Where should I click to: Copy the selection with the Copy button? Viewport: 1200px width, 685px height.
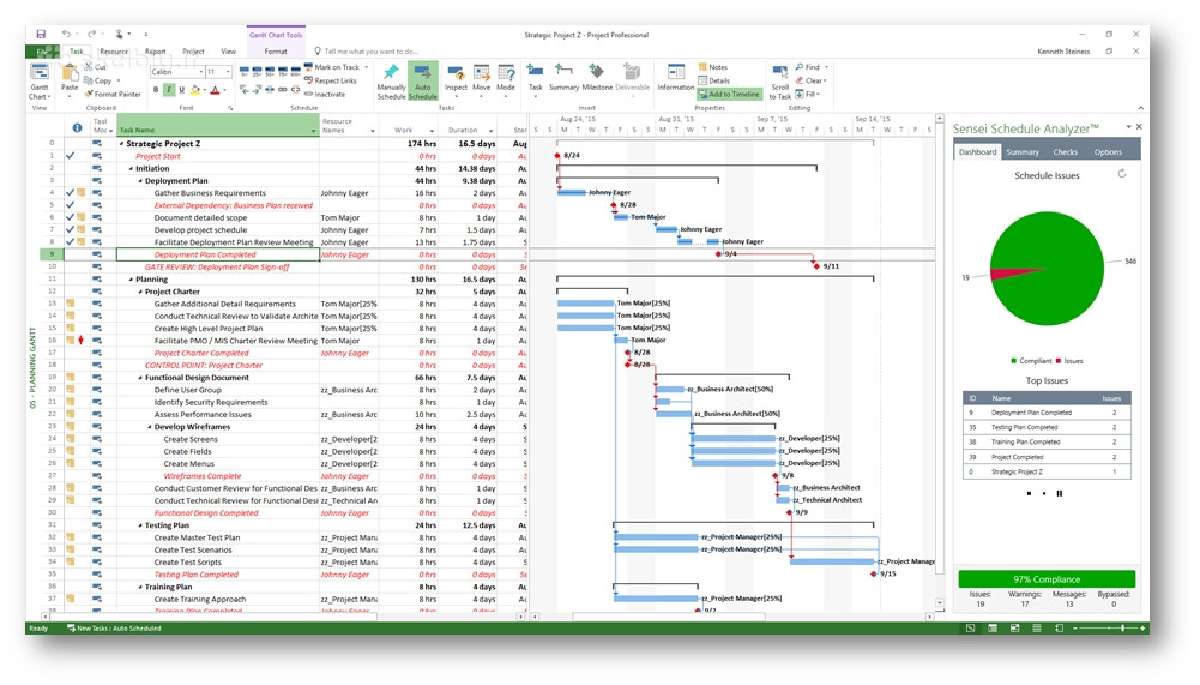pyautogui.click(x=99, y=81)
